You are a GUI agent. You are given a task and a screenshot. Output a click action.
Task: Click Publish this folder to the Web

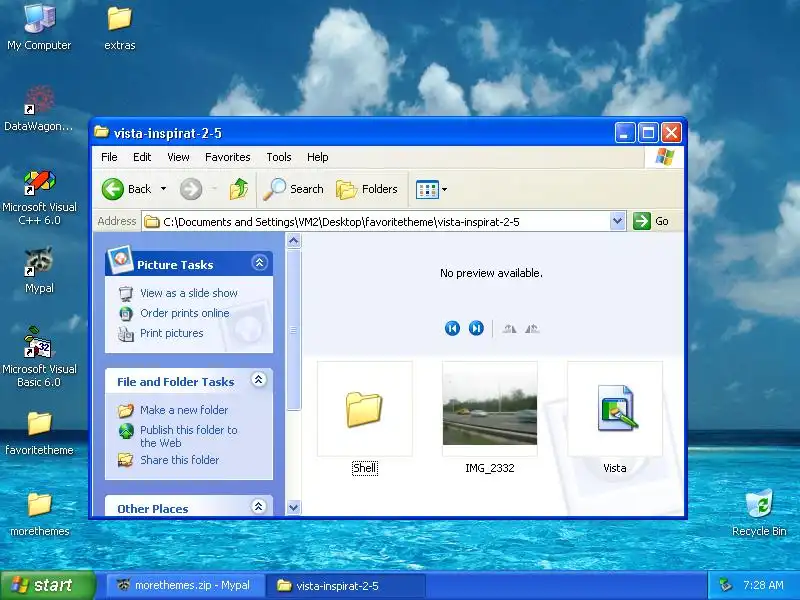coord(189,436)
